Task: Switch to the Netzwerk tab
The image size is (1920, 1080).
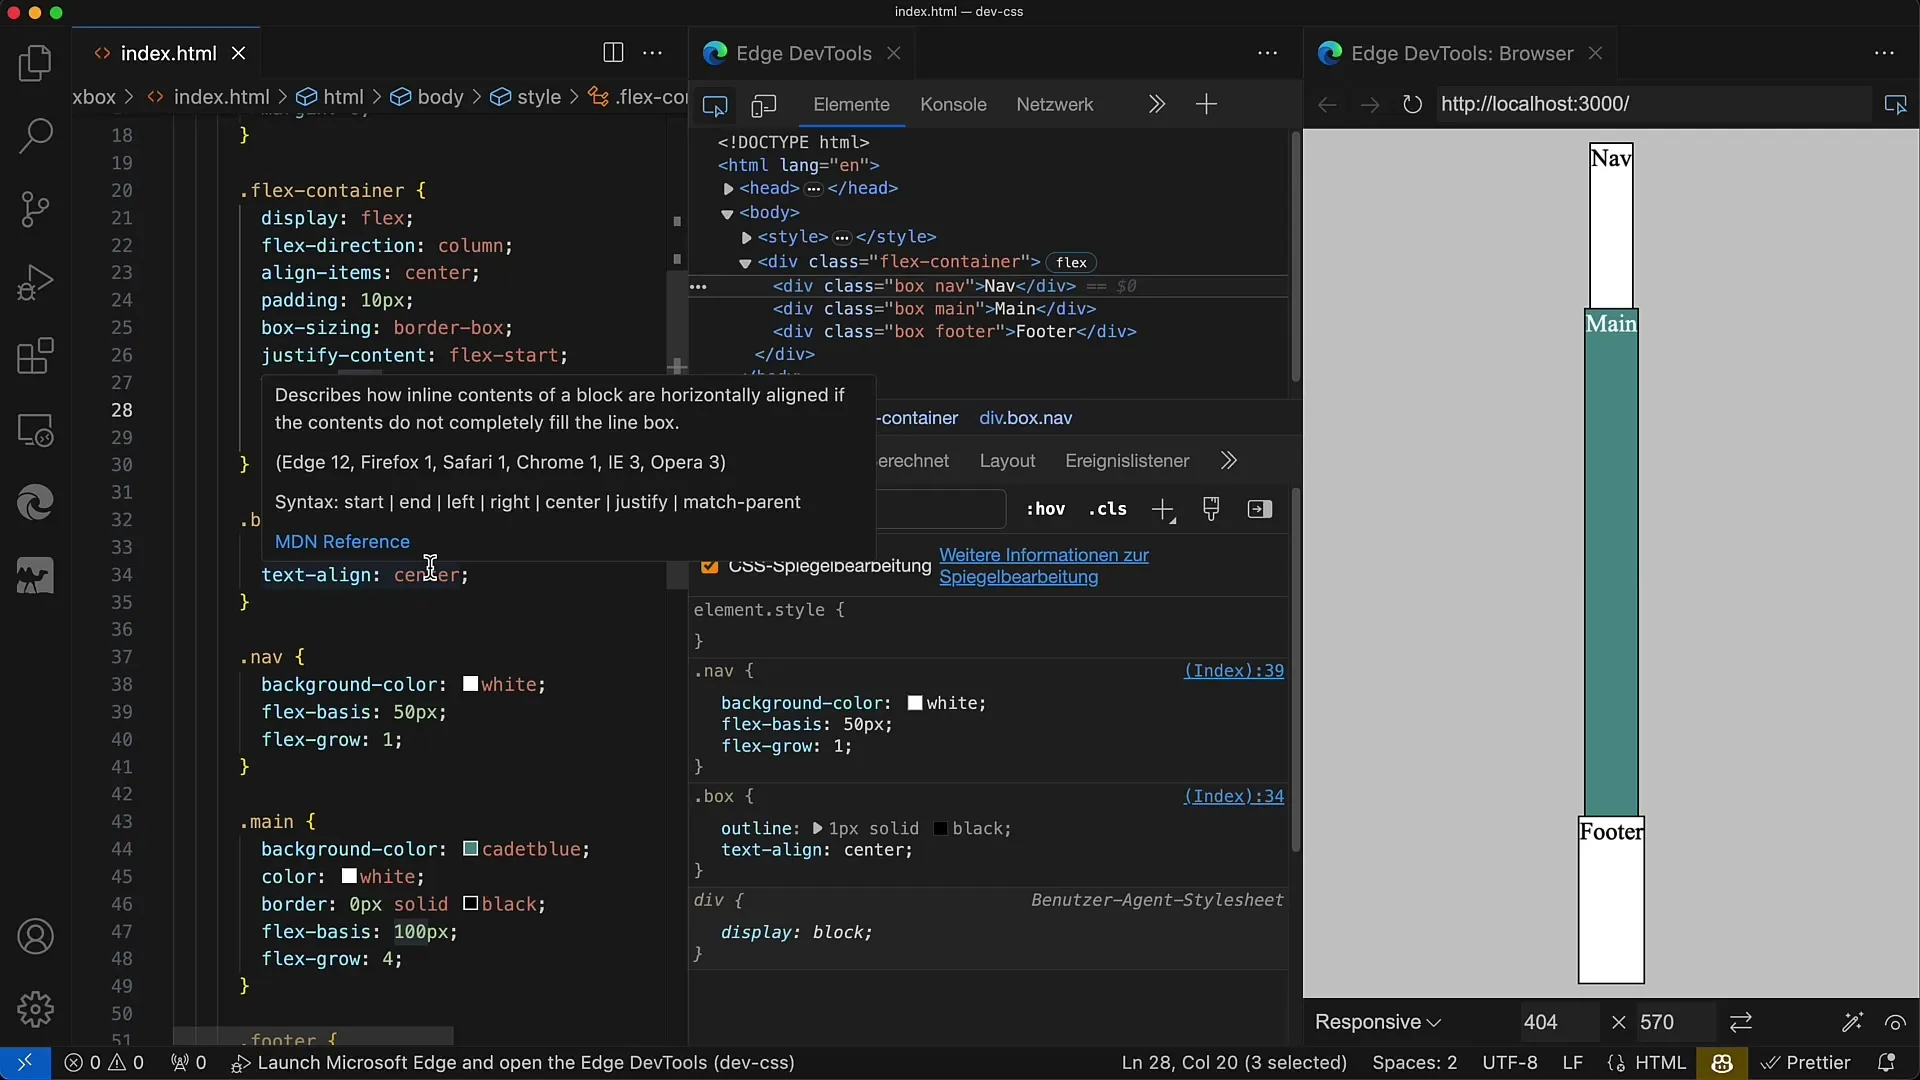Action: [1055, 105]
